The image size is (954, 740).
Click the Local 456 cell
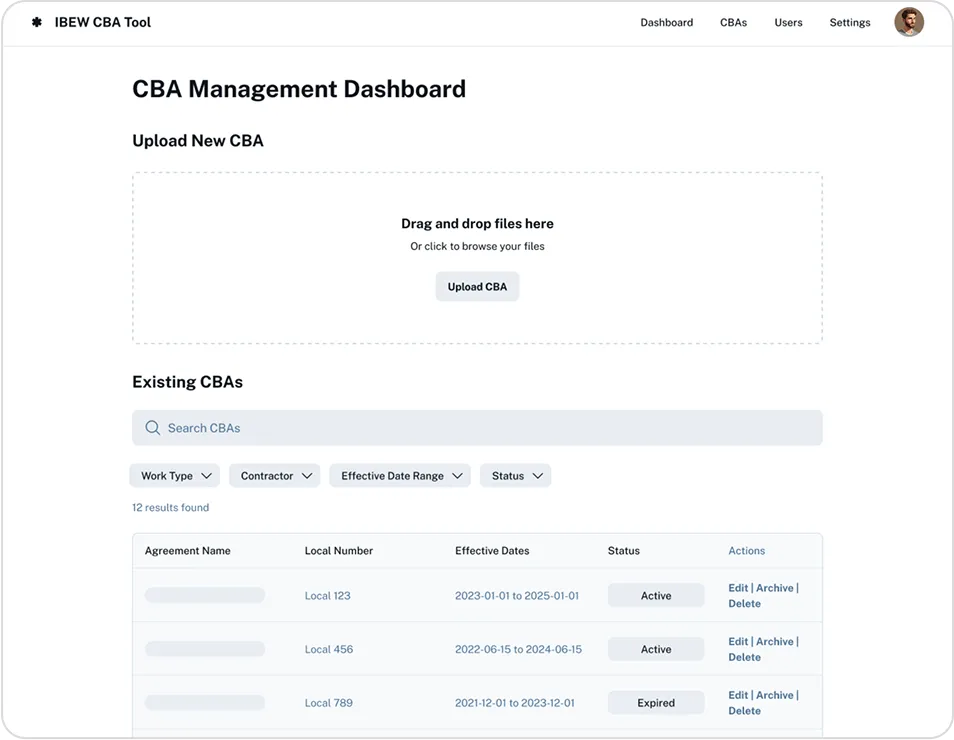[x=329, y=649]
